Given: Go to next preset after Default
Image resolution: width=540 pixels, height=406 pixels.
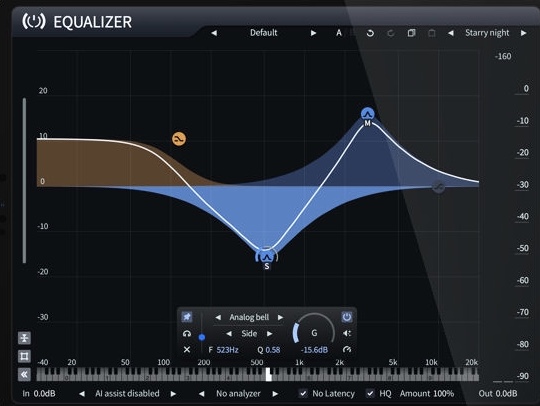Looking at the screenshot, I should pyautogui.click(x=313, y=33).
